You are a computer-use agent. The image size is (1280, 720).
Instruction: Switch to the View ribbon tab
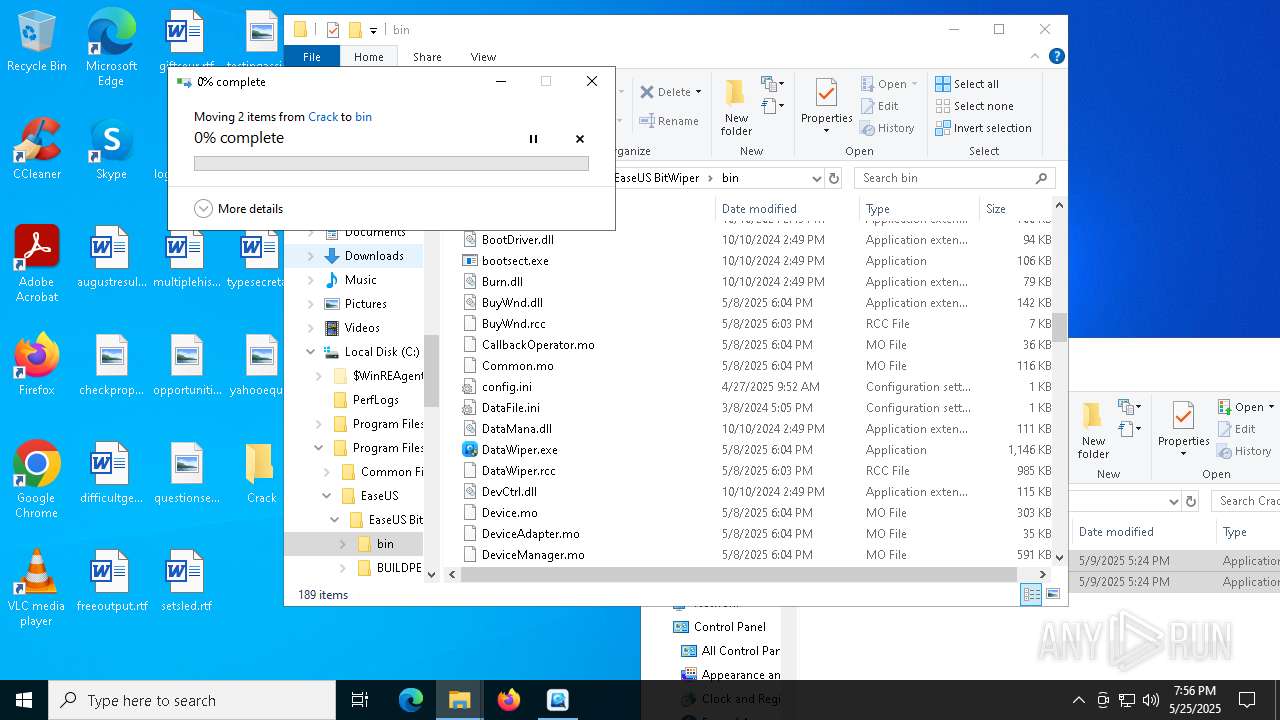click(483, 57)
